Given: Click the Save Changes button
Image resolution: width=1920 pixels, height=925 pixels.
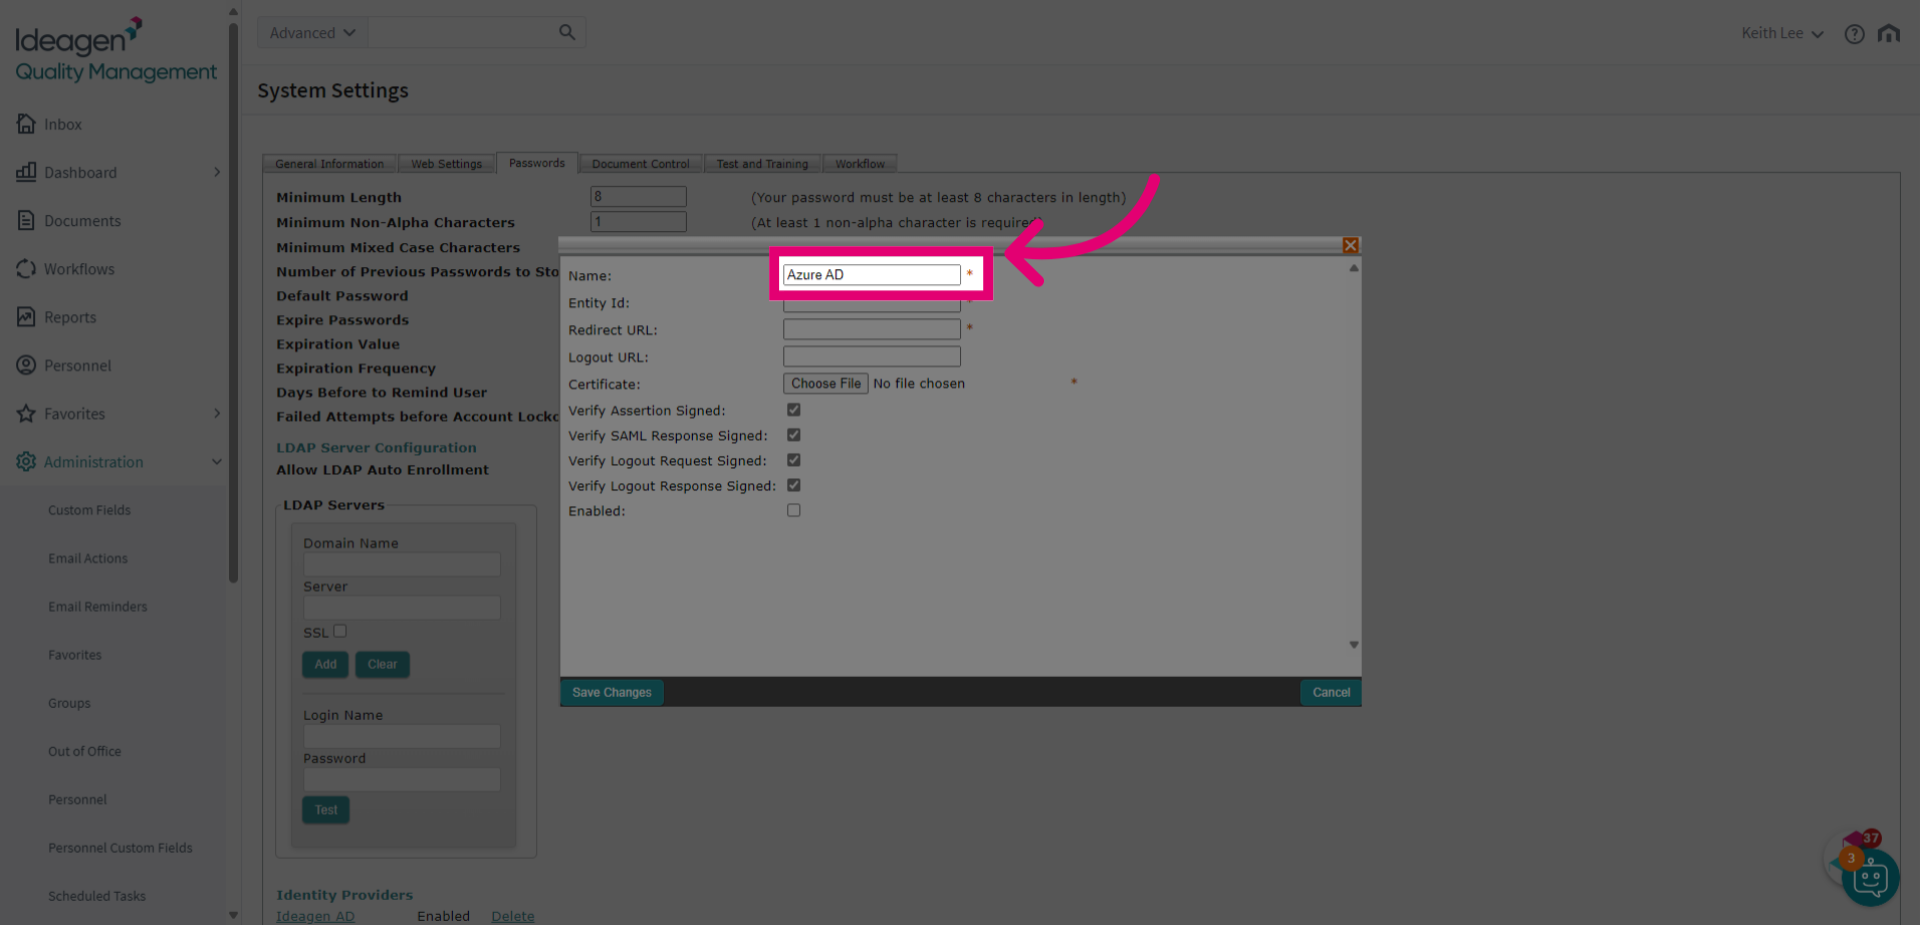Looking at the screenshot, I should 611,692.
